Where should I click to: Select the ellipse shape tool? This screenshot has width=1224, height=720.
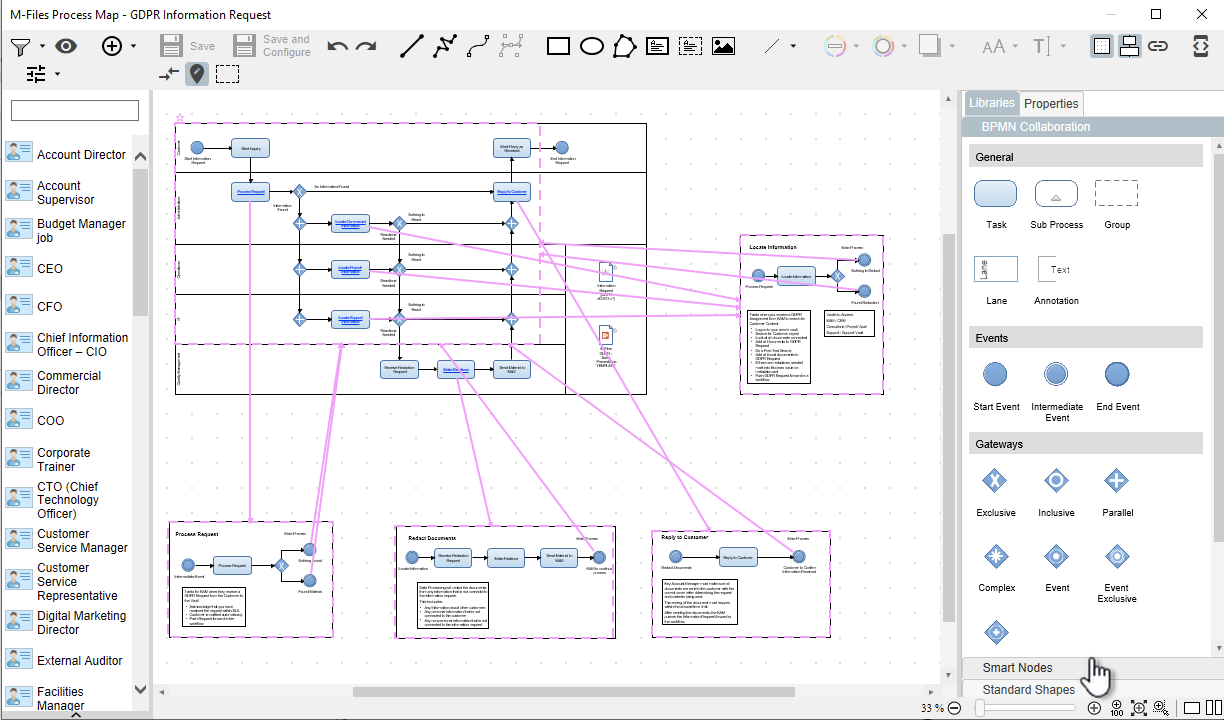pos(592,46)
